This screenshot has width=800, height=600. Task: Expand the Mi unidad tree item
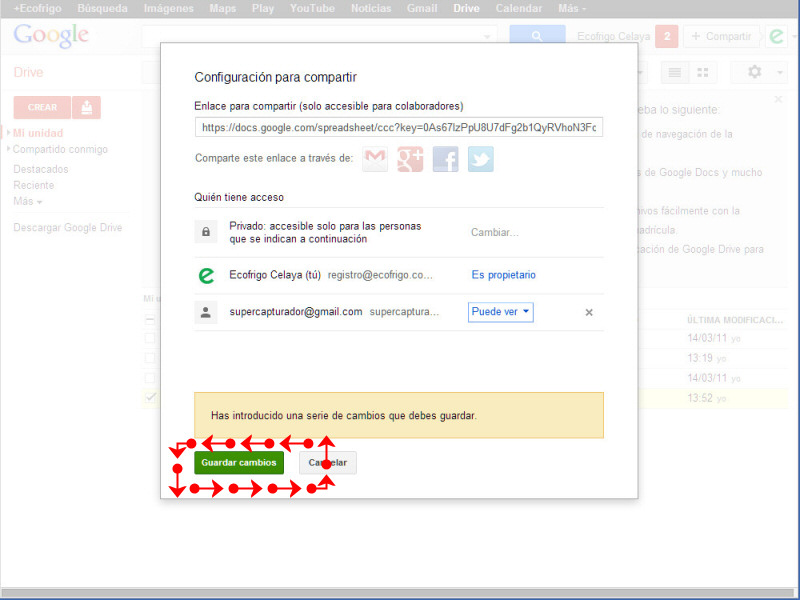[x=9, y=133]
